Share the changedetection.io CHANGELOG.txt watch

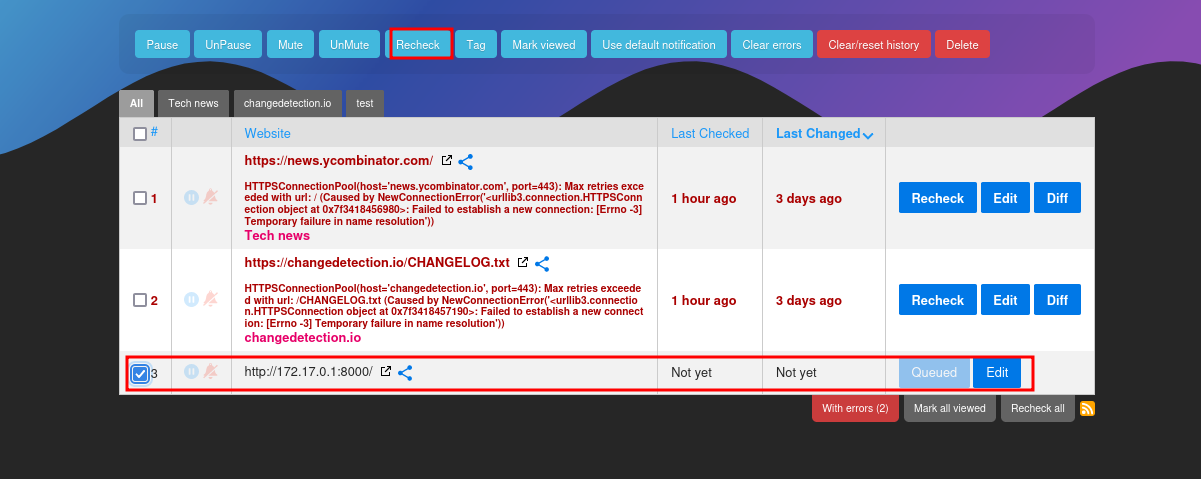pos(542,264)
